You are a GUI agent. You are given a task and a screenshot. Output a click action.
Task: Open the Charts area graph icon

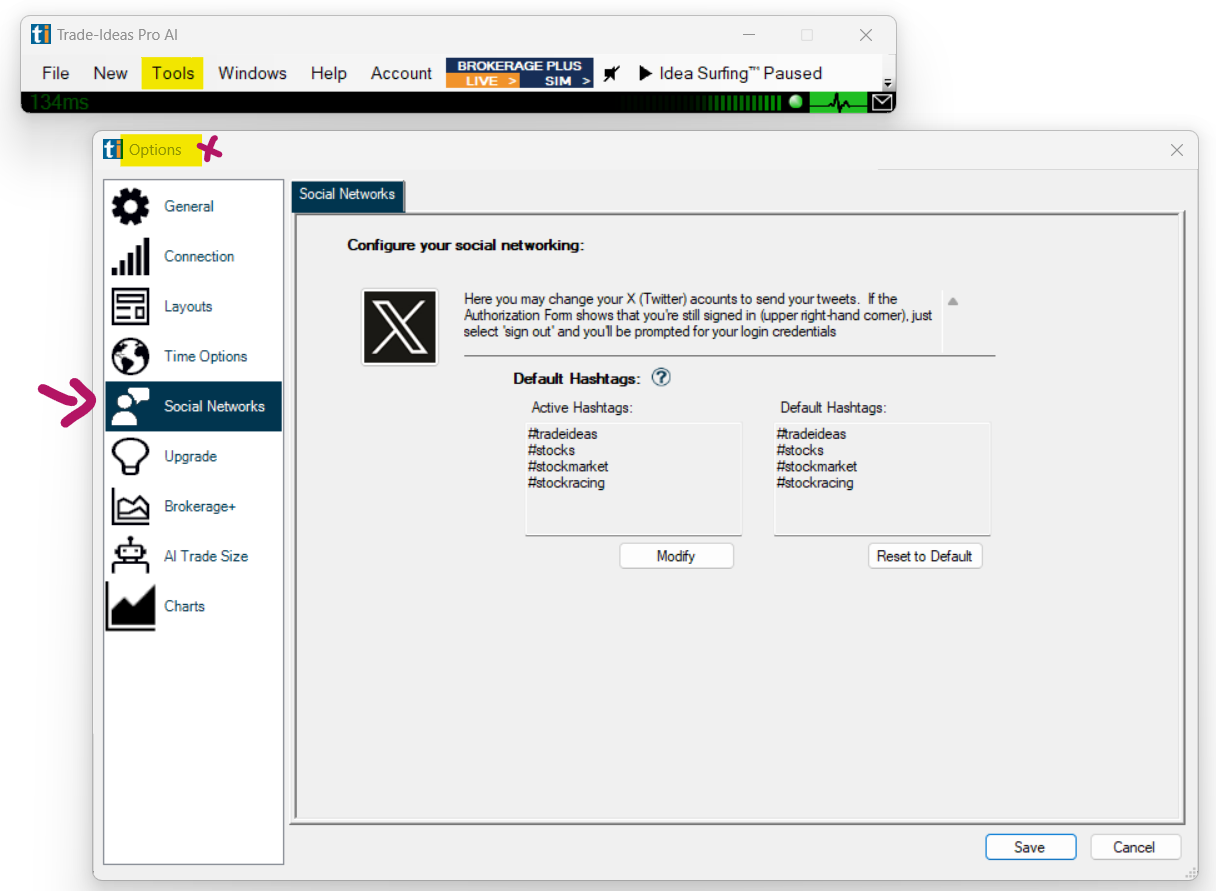pos(131,607)
